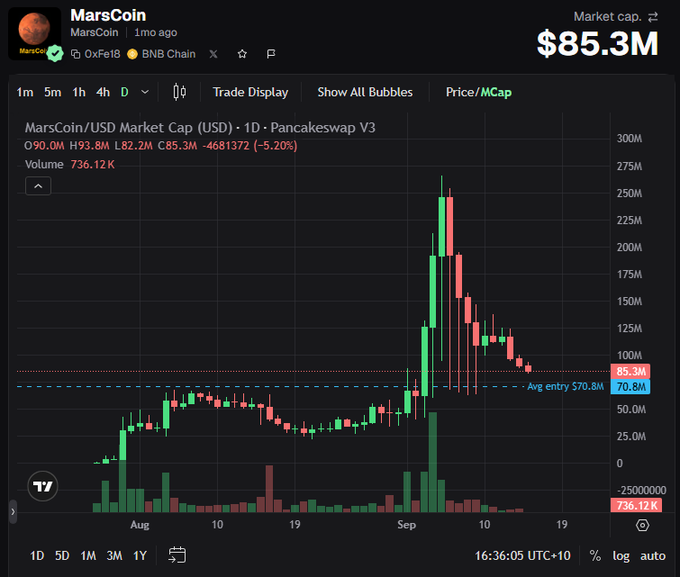Open the candlestick chart type icon
The width and height of the screenshot is (680, 577).
180,92
